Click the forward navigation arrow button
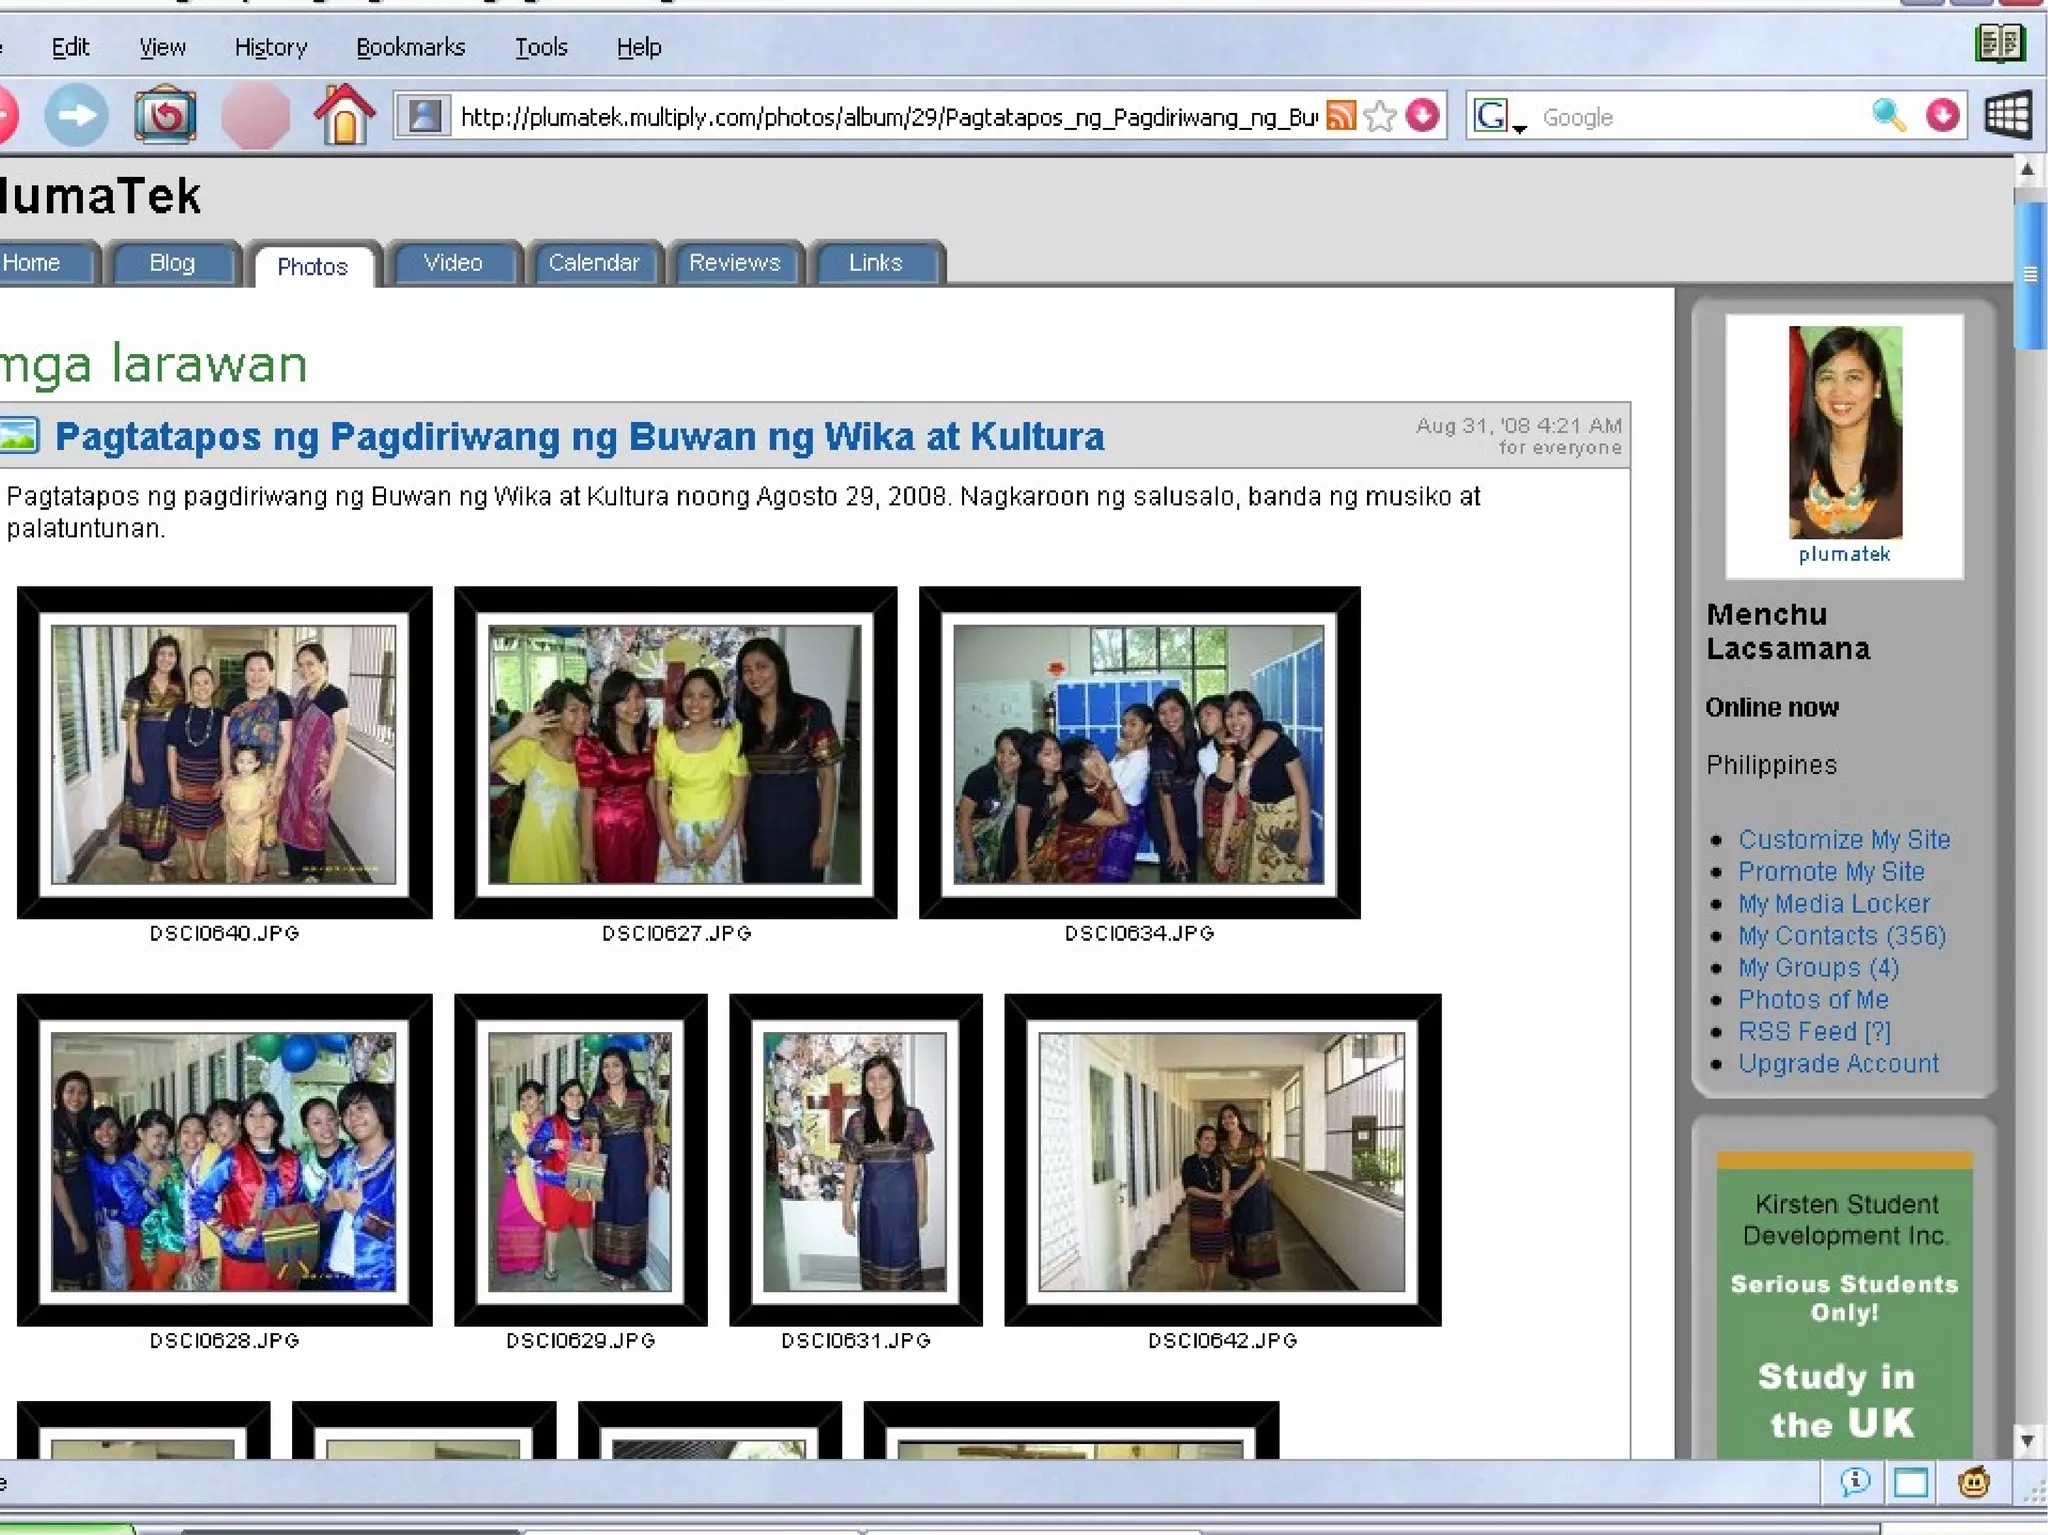 click(x=76, y=116)
